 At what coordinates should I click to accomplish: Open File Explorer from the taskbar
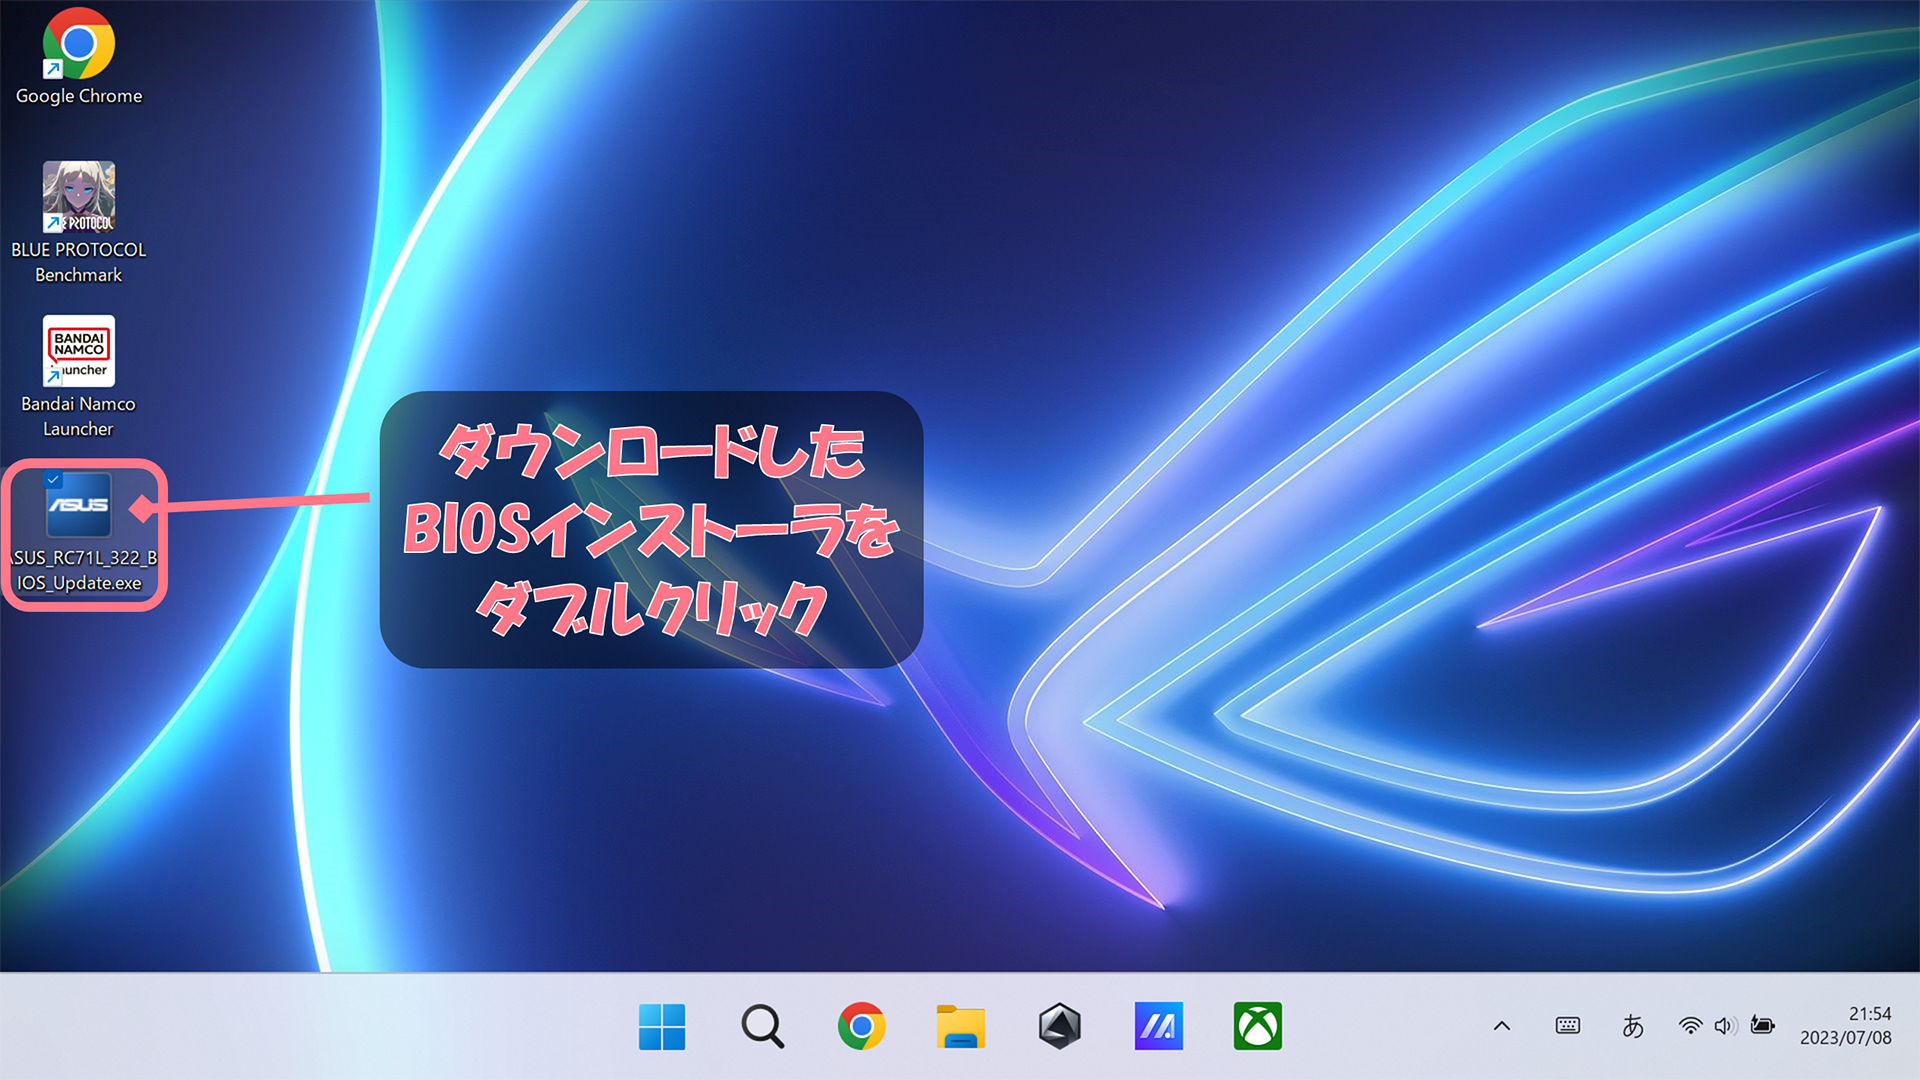click(x=960, y=1025)
